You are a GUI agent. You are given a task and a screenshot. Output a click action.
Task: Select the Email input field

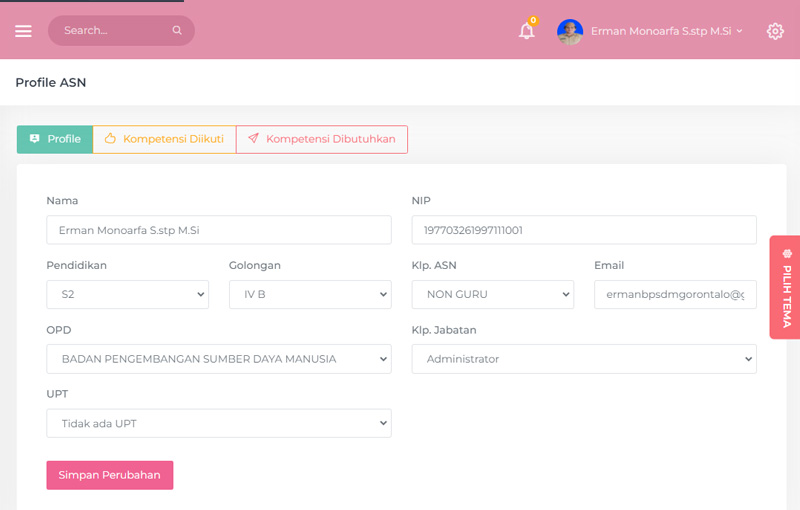tap(675, 294)
